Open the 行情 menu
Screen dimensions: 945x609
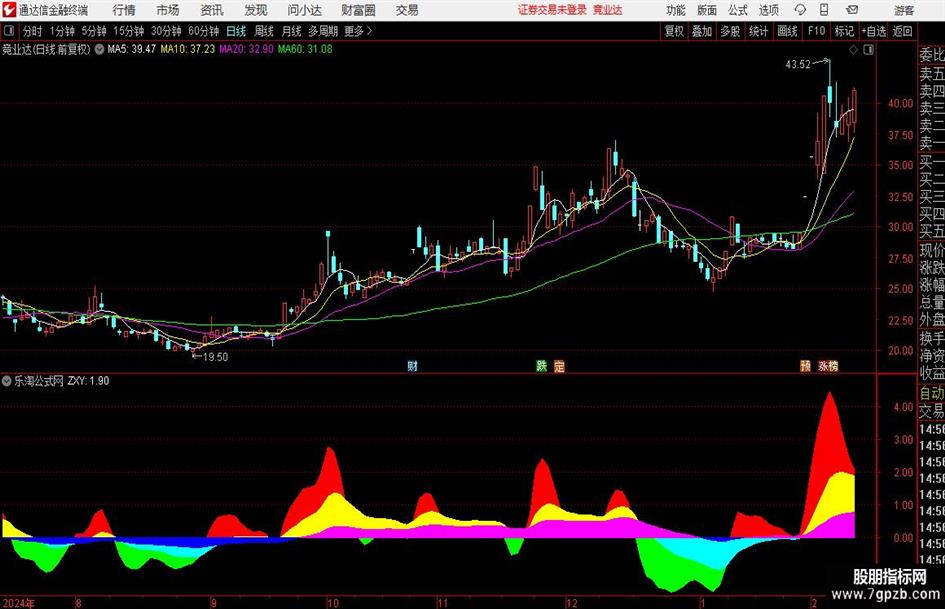pos(124,10)
